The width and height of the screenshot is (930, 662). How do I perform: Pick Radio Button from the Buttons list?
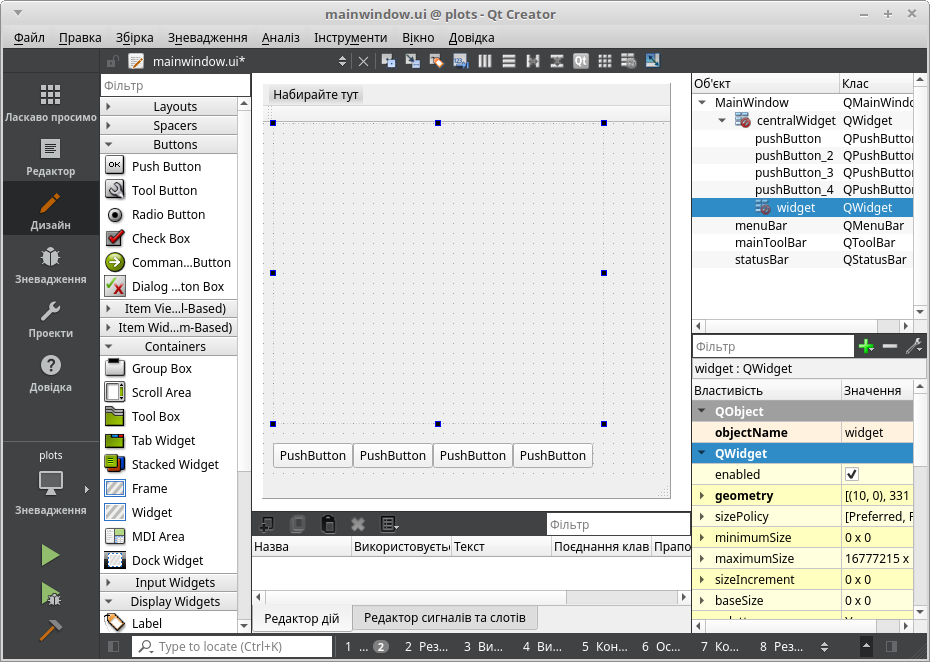click(167, 215)
